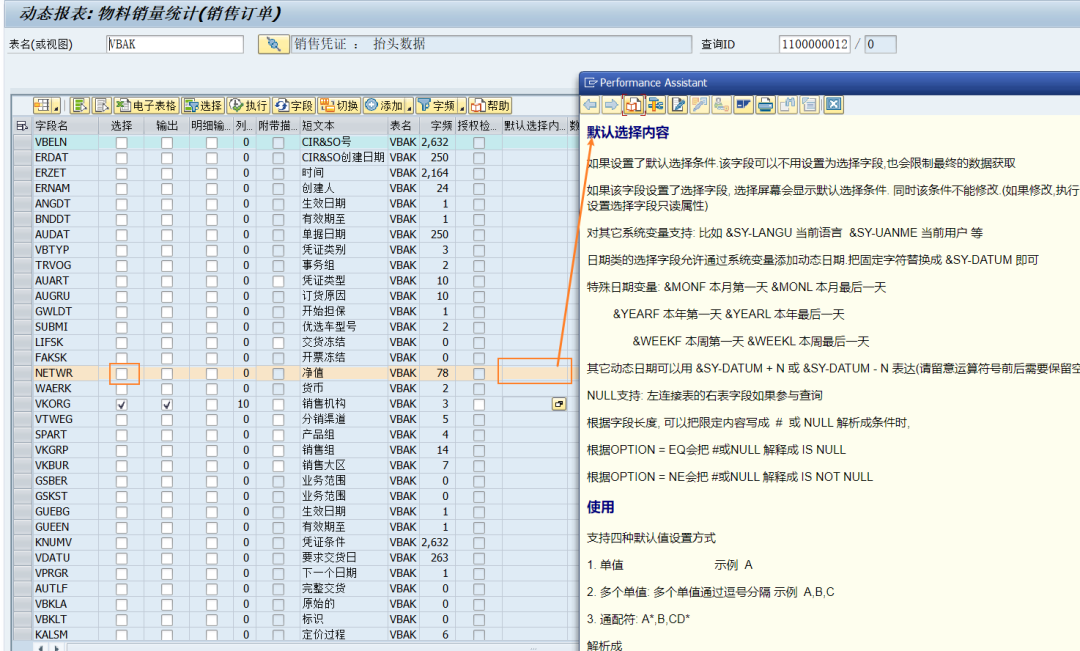
Task: Click the select-all rows corner icon
Action: click(22, 125)
